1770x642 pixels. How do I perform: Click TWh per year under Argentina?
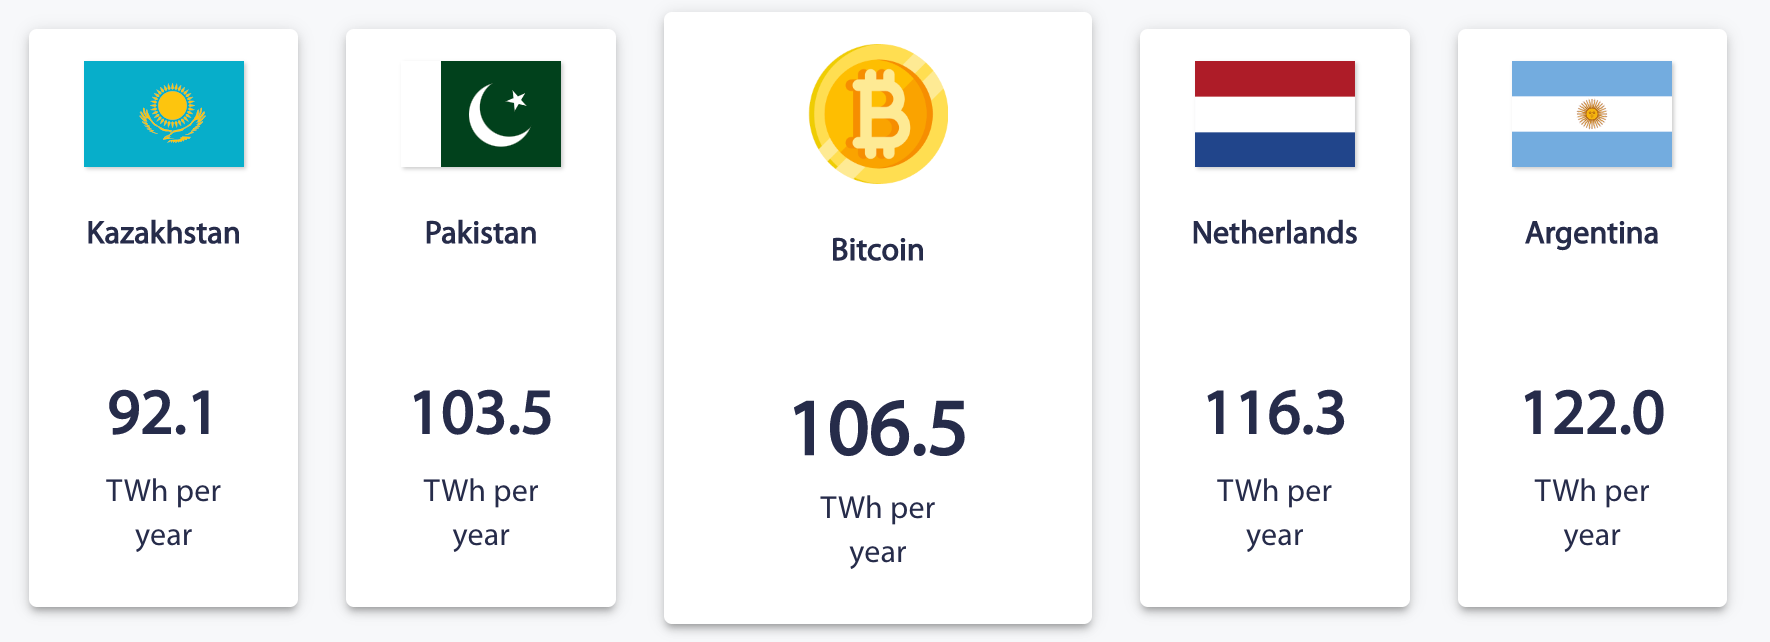point(1592,513)
